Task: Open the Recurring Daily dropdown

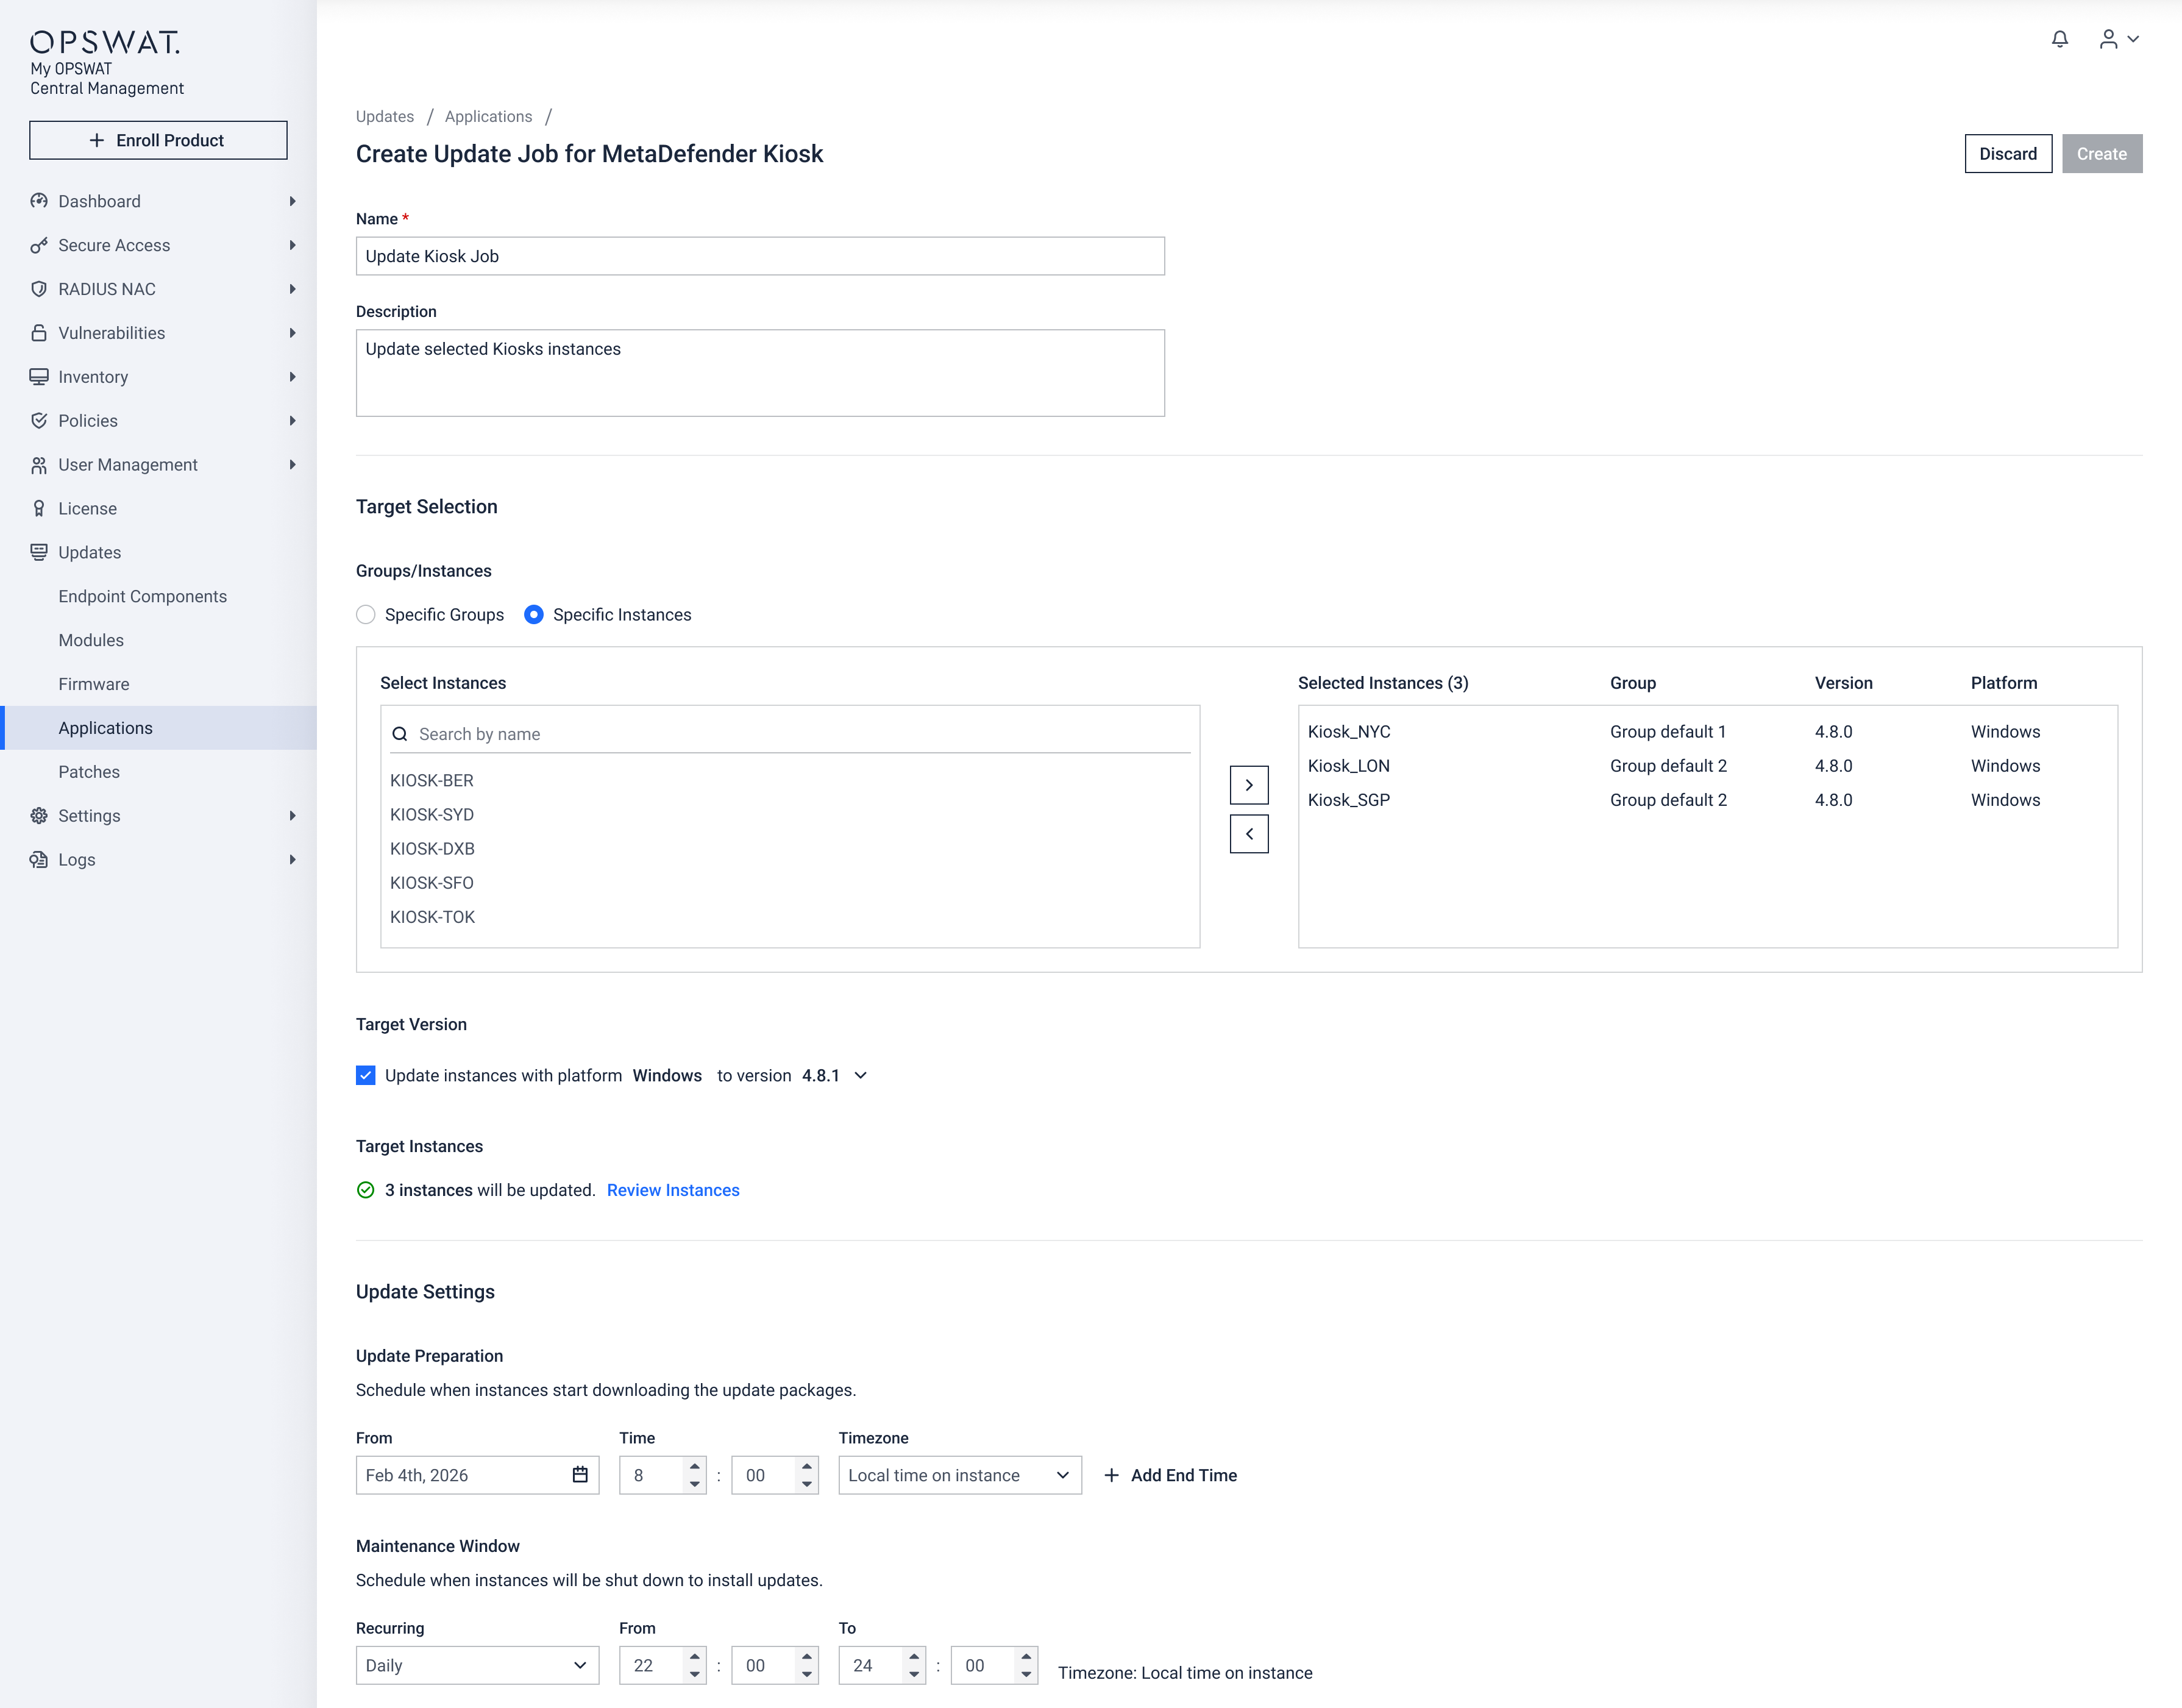Action: (477, 1665)
